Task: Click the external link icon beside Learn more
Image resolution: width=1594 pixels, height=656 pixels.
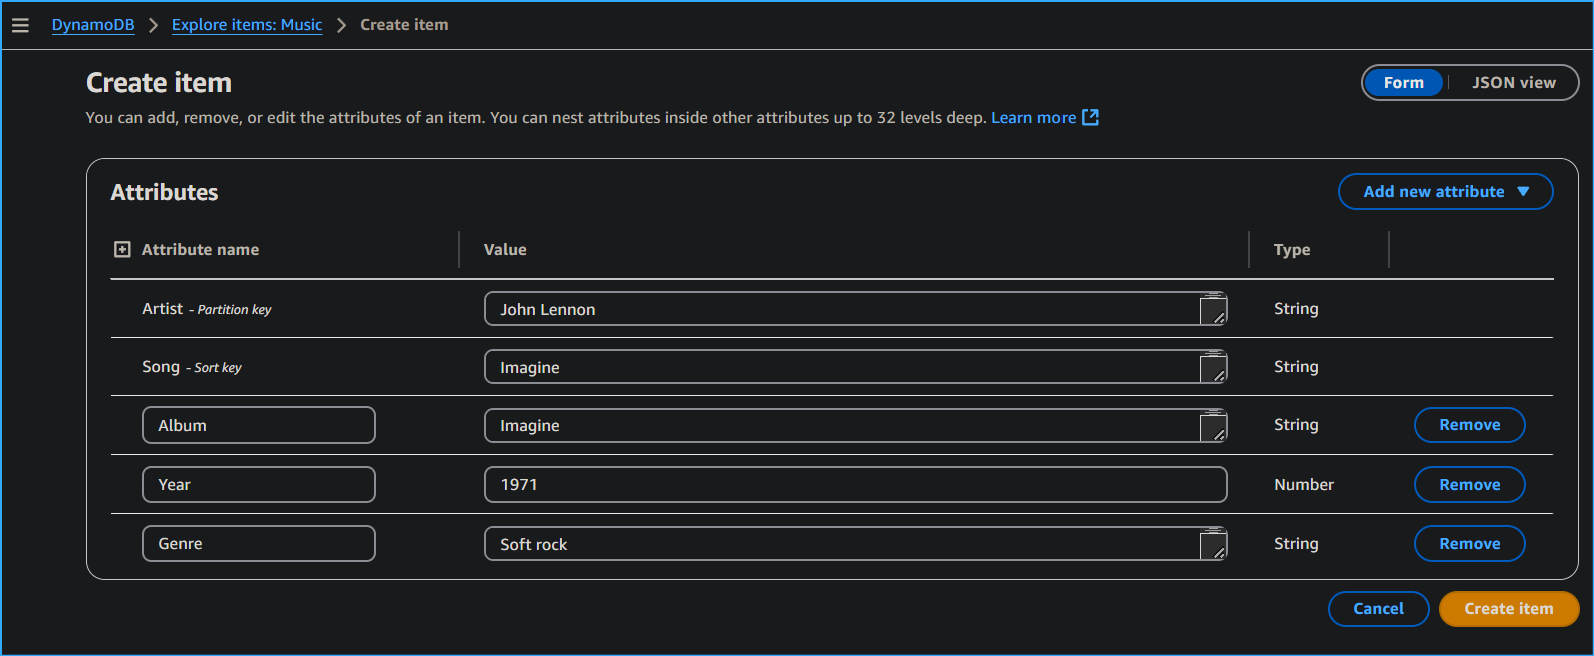Action: [1091, 117]
